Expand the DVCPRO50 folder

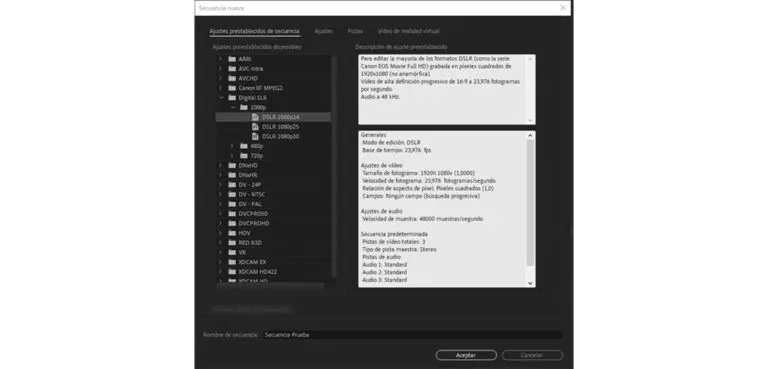[x=220, y=214]
